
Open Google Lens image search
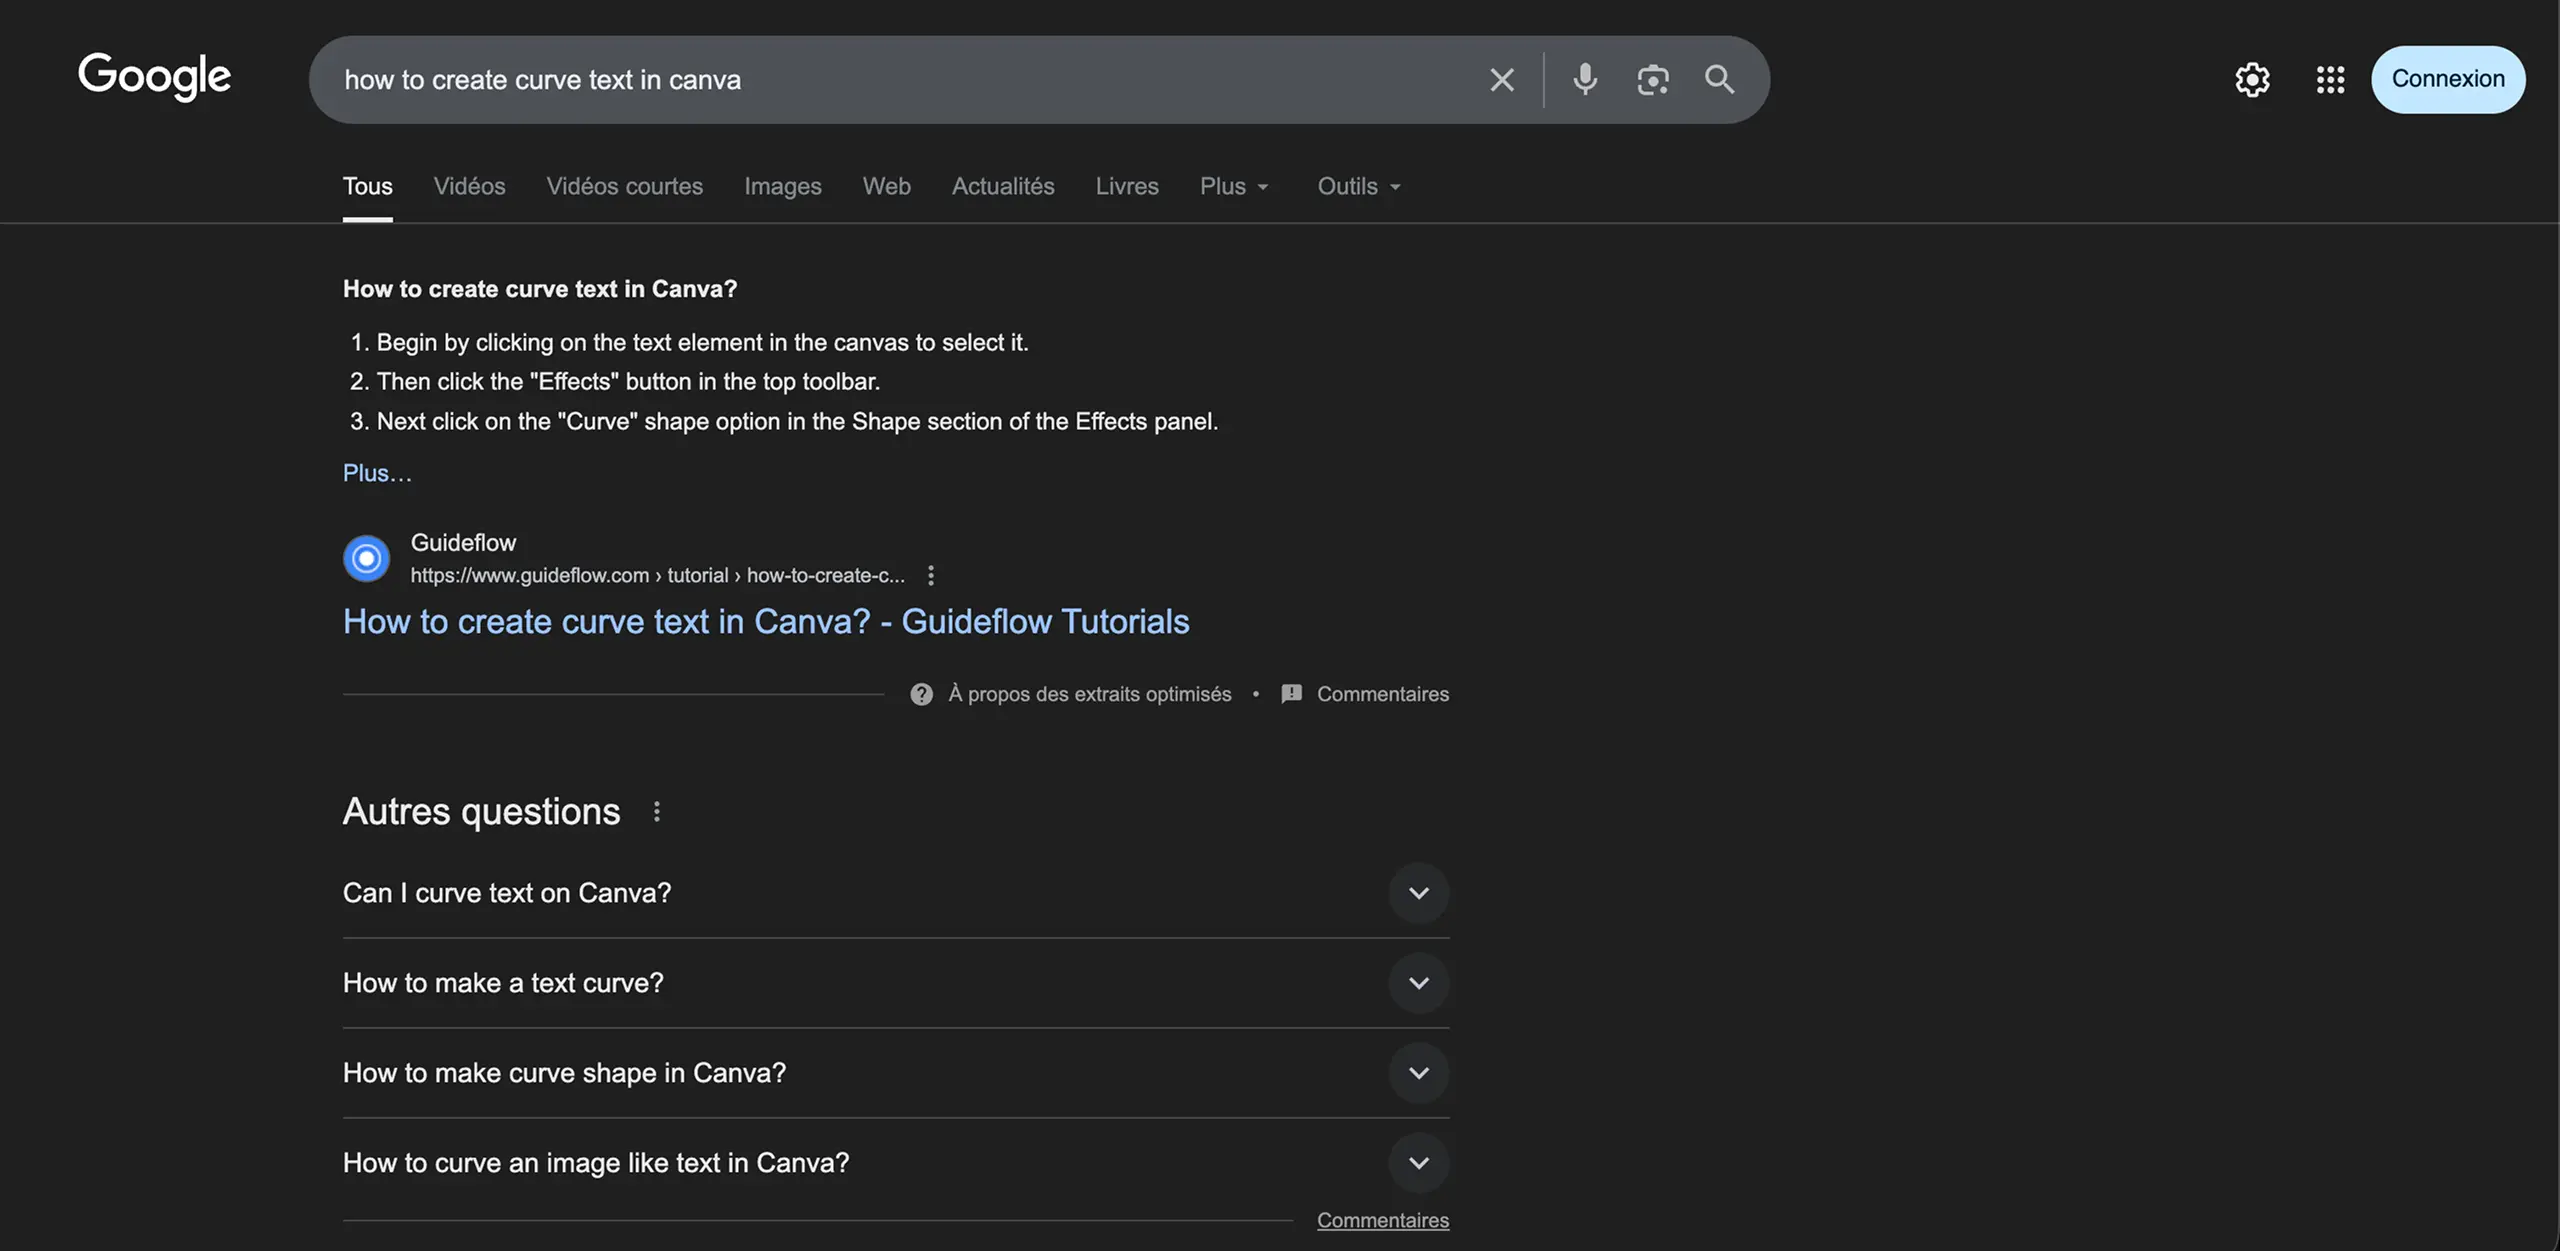click(x=1652, y=79)
